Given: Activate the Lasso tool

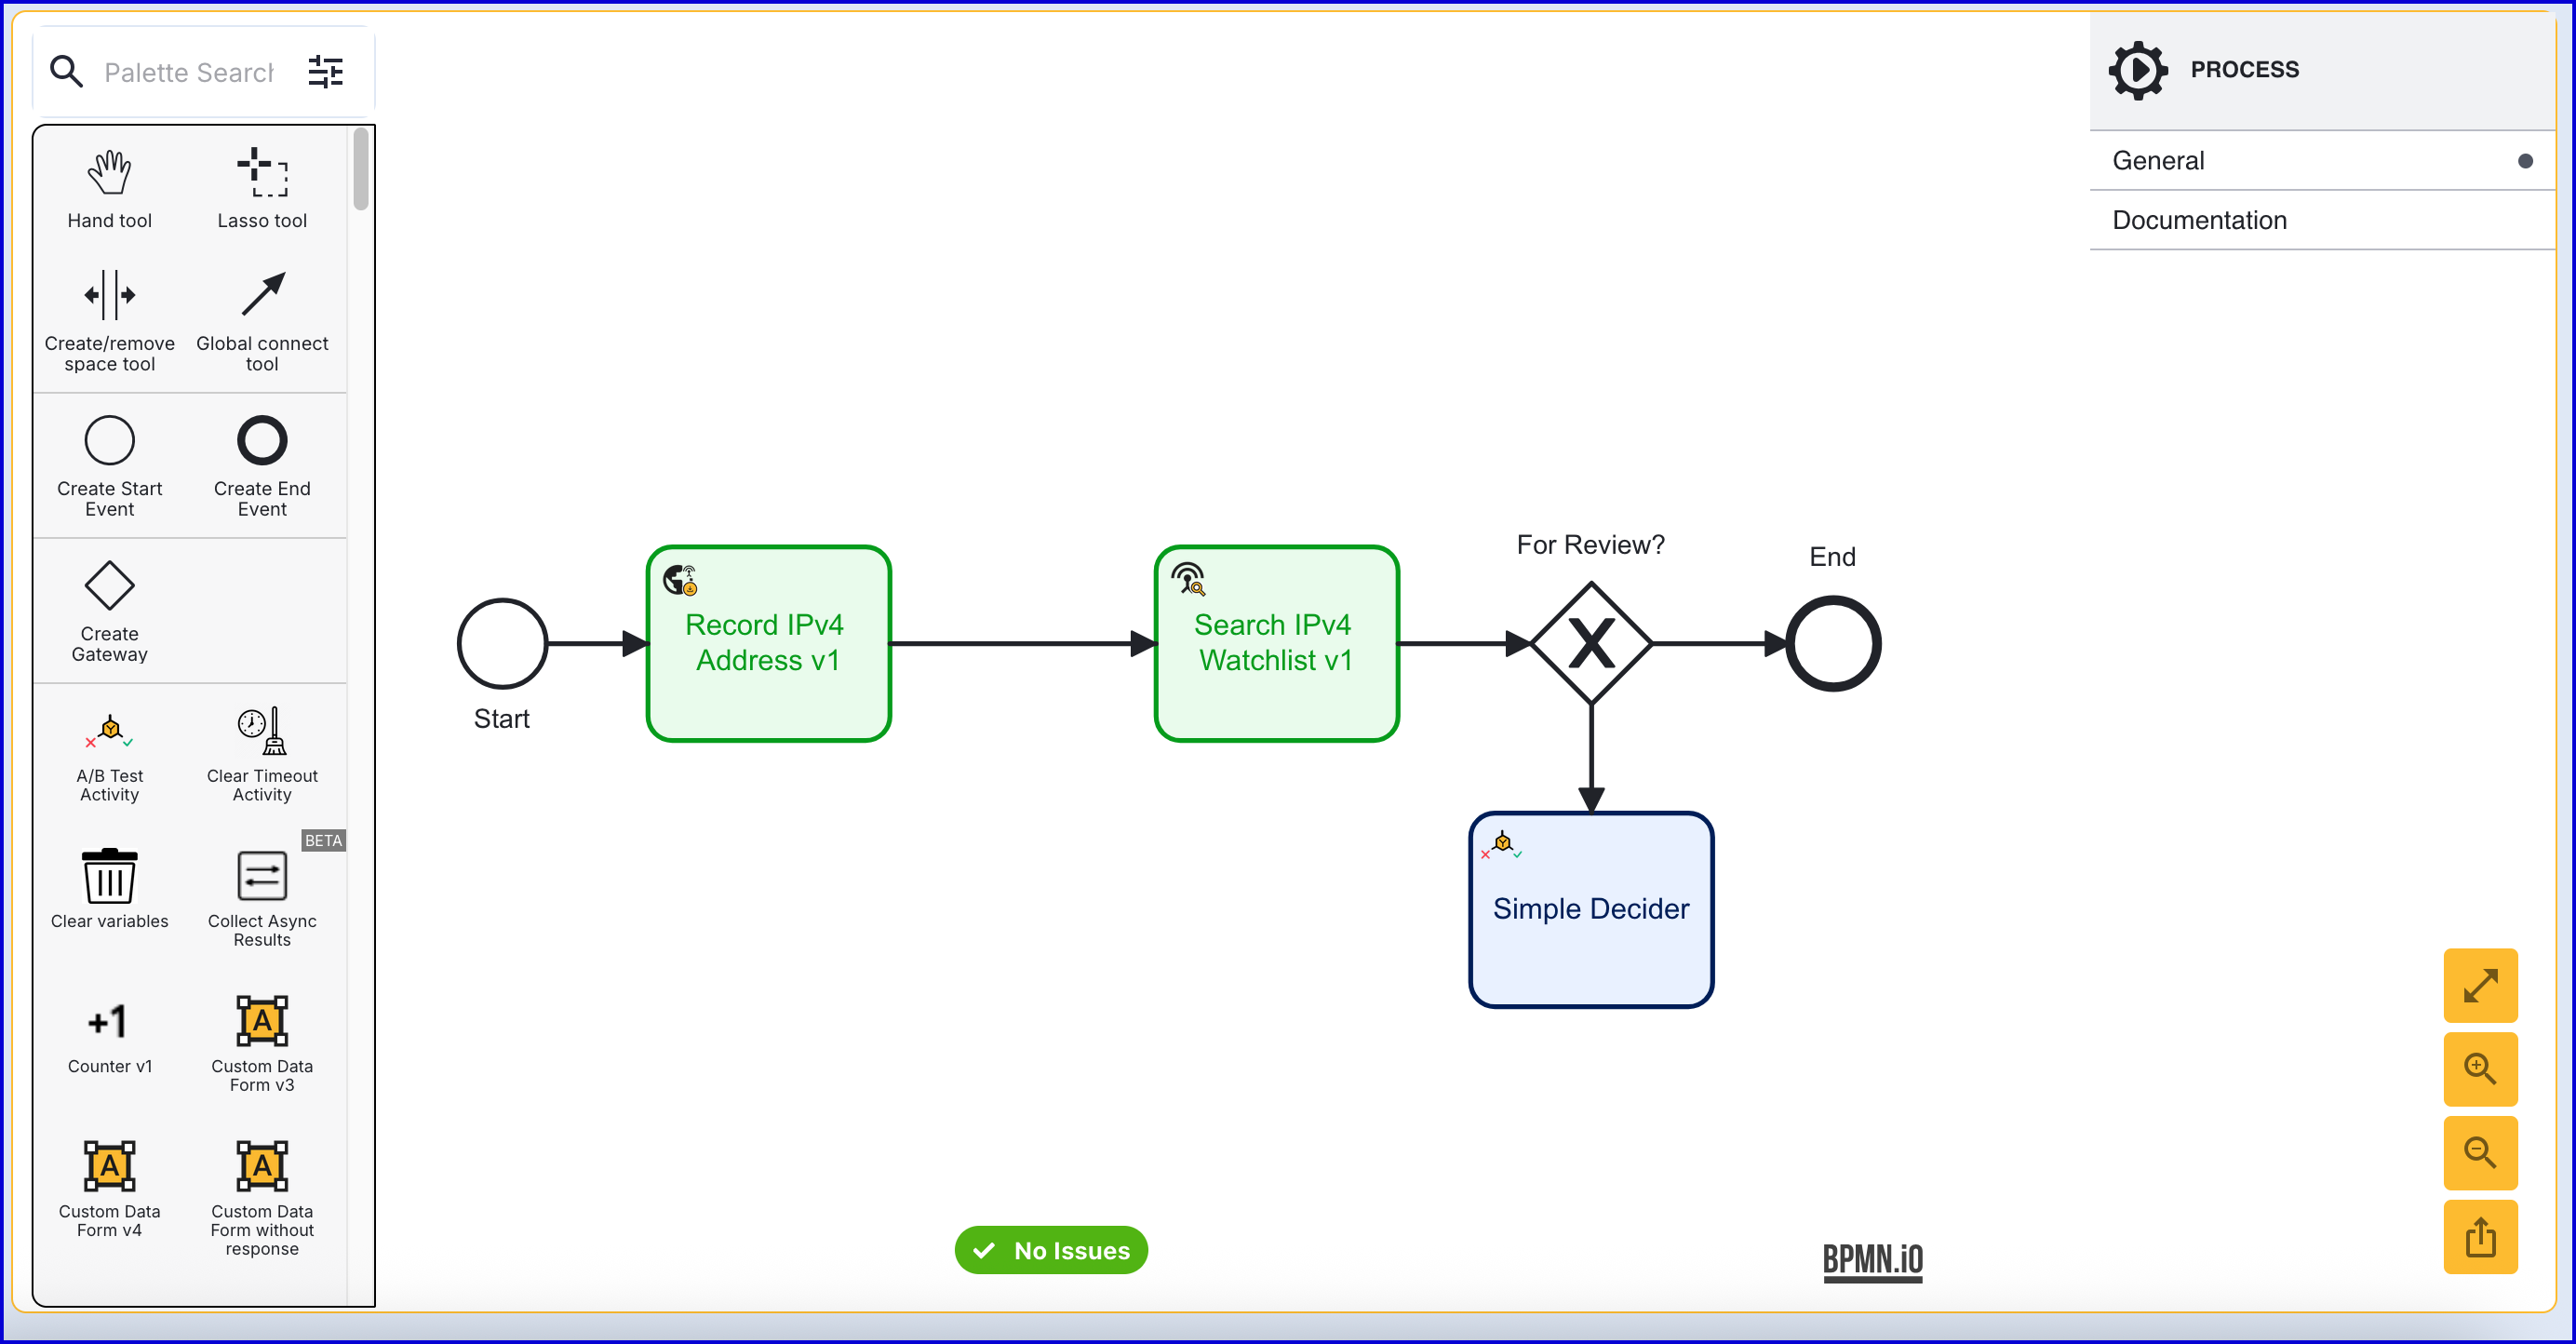Looking at the screenshot, I should 262,174.
